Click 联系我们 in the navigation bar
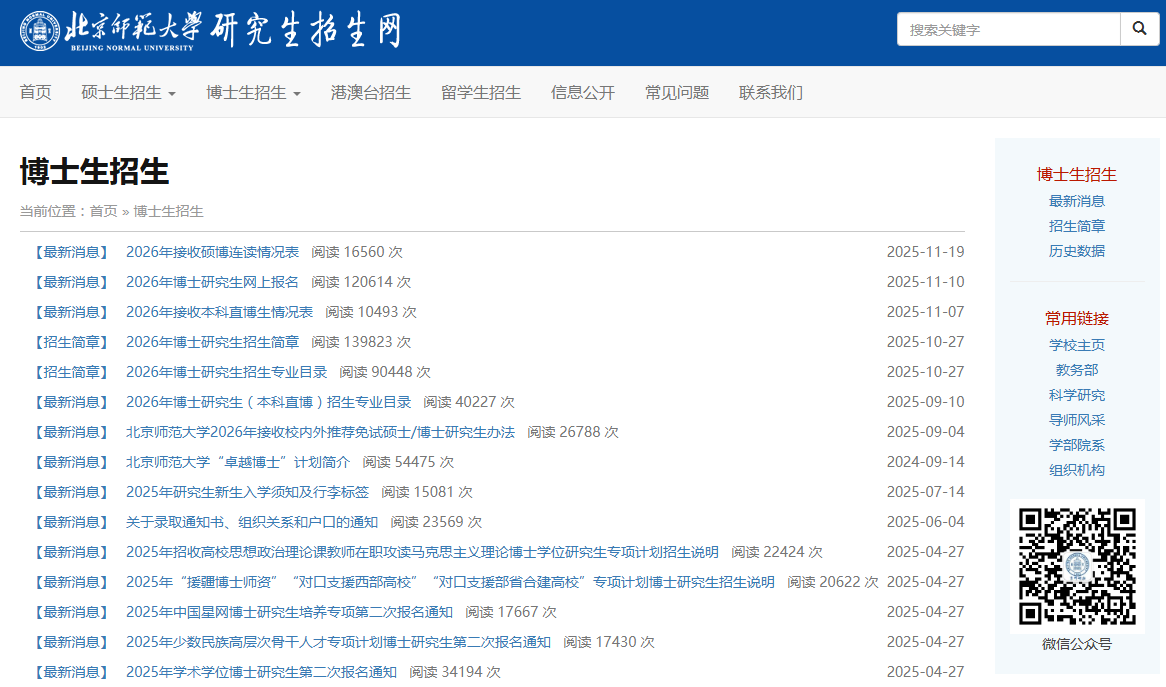This screenshot has height=687, width=1166. tap(771, 93)
